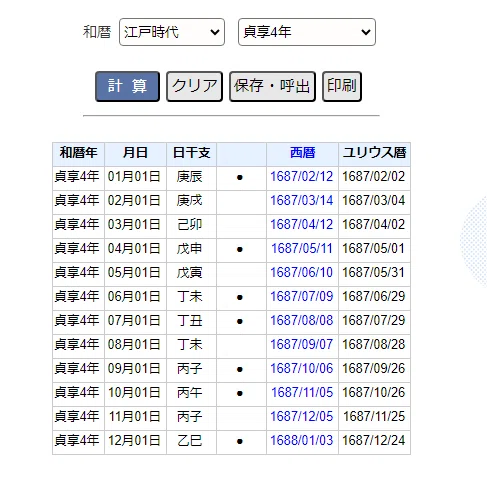
Task: Open the 西暦 column header link
Action: (x=302, y=153)
